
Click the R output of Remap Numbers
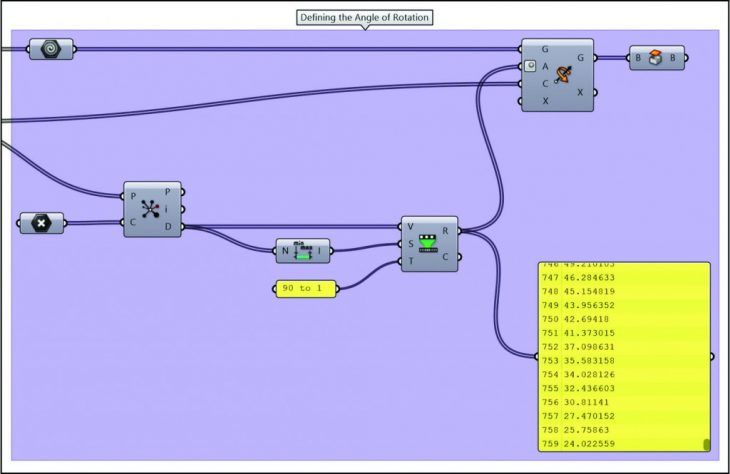point(445,229)
